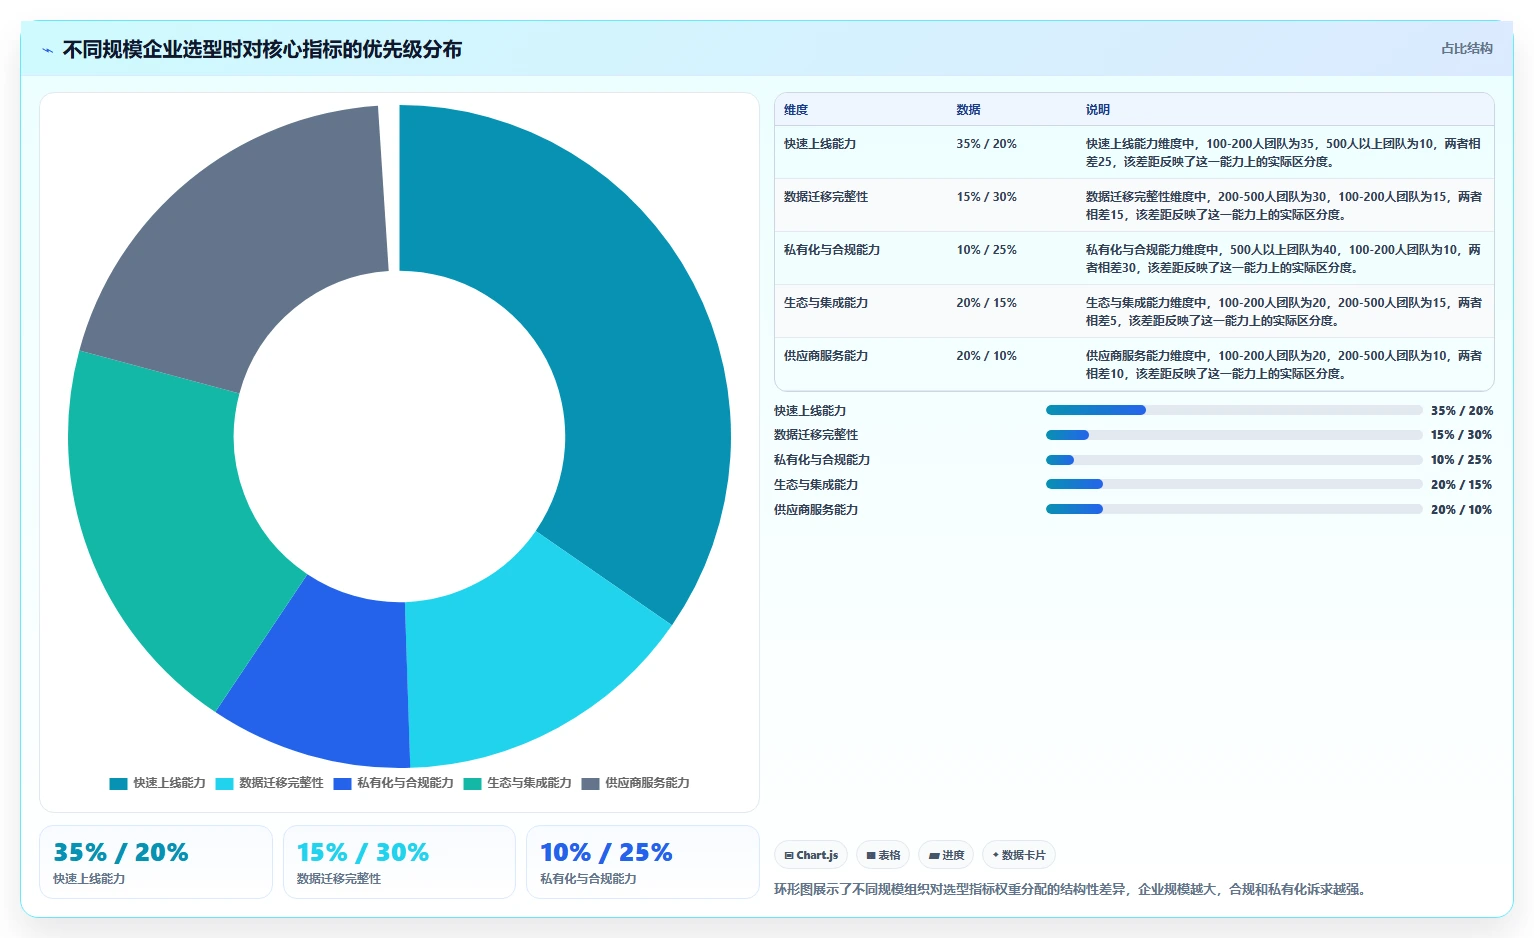Image resolution: width=1534 pixels, height=938 pixels.
Task: Click the 说明 table column header
Action: click(1098, 110)
